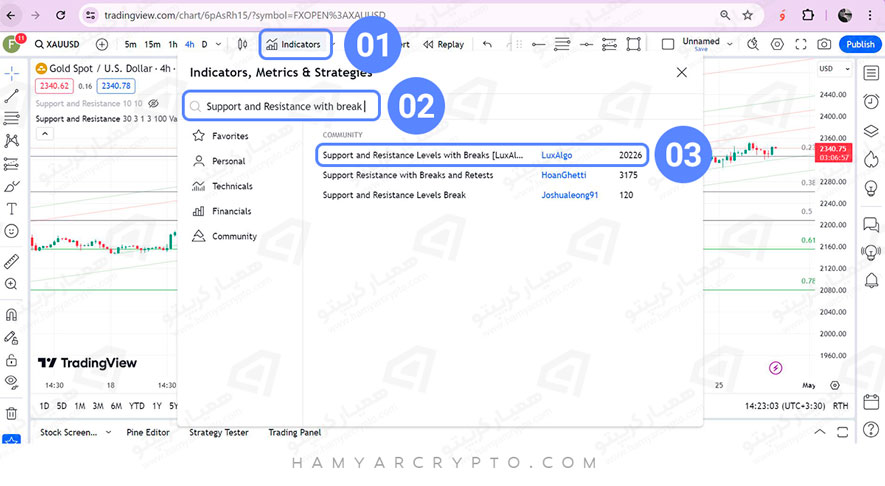
Task: Click the XAUUSD symbol search
Action: [57, 44]
